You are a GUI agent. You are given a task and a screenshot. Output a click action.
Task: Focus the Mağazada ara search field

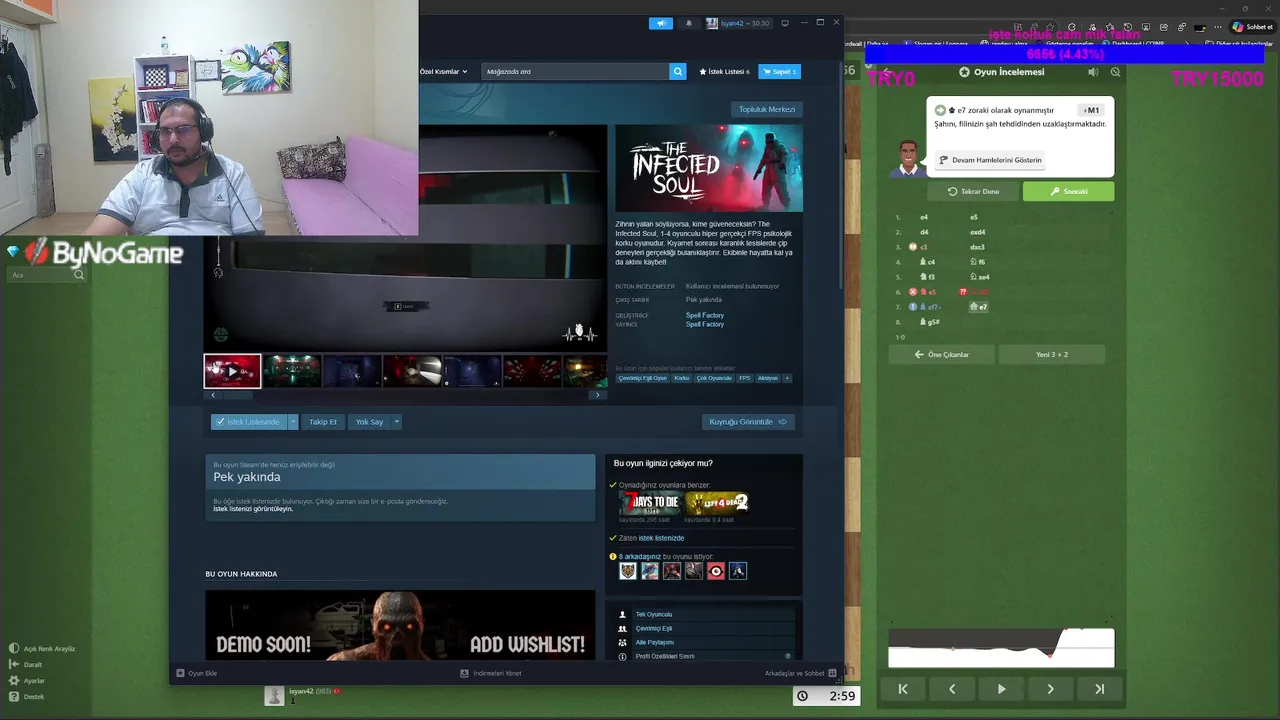pyautogui.click(x=575, y=72)
